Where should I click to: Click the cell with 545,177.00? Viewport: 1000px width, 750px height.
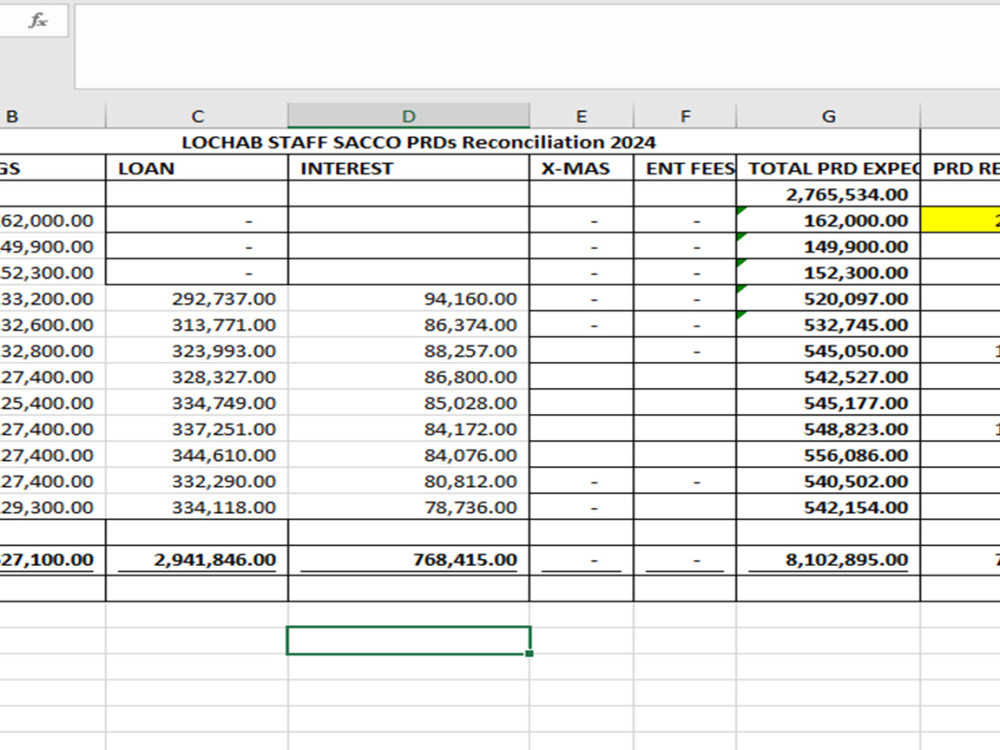[828, 403]
